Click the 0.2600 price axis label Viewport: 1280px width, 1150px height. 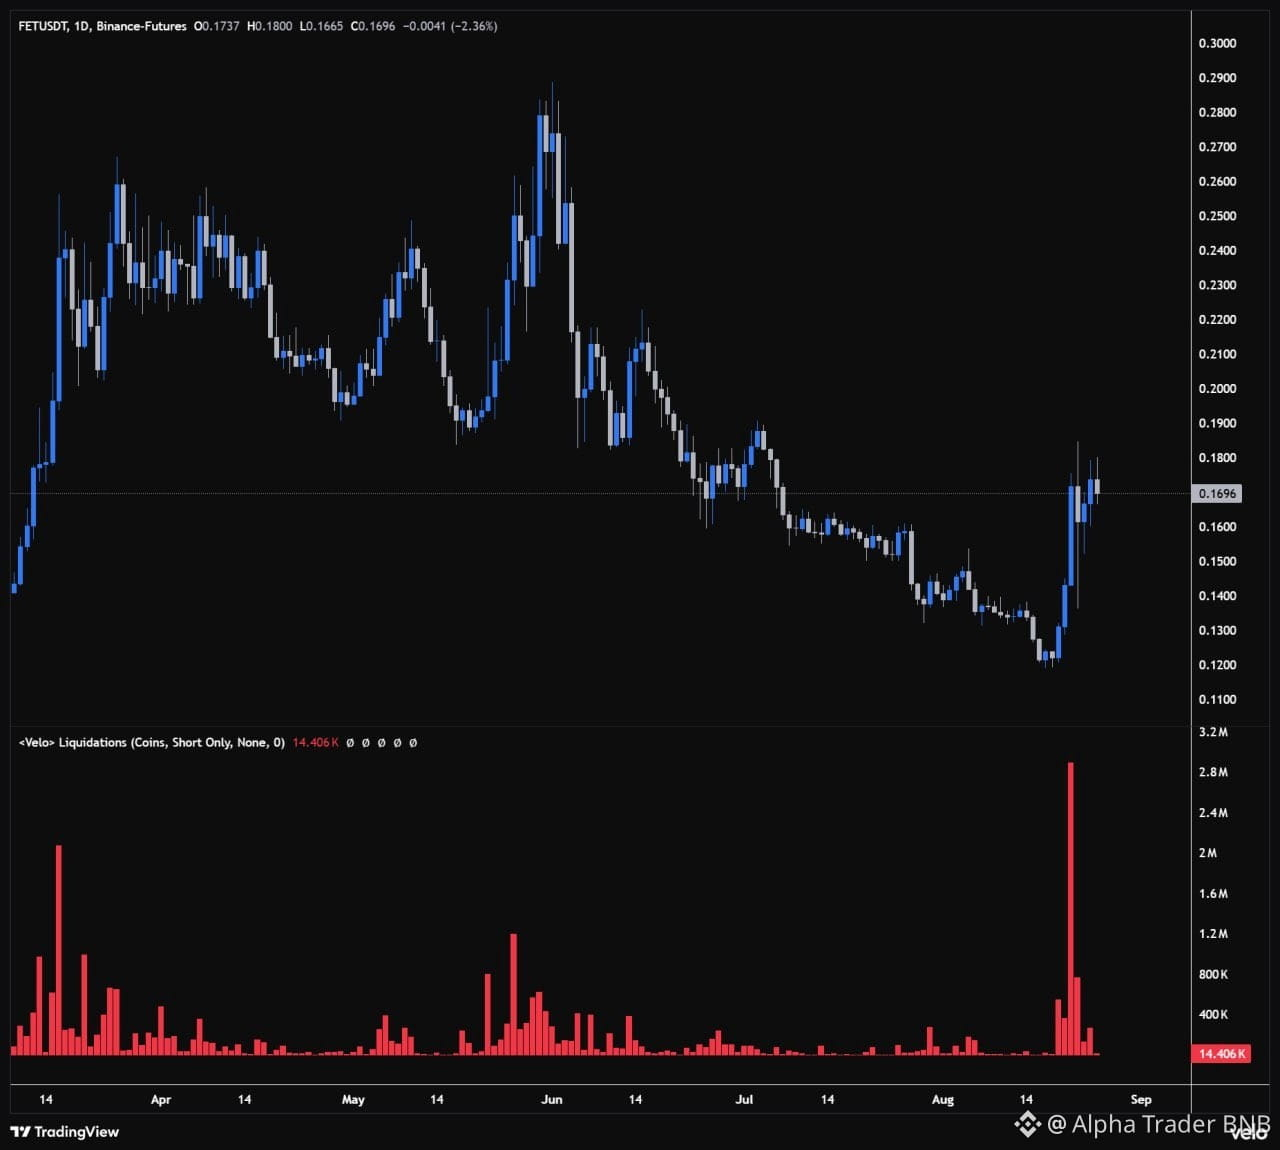(x=1217, y=181)
